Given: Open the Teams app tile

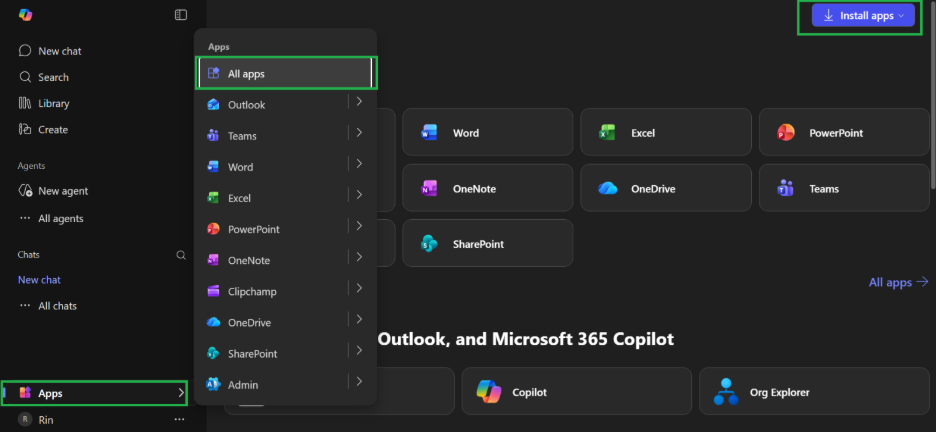Looking at the screenshot, I should [x=844, y=188].
